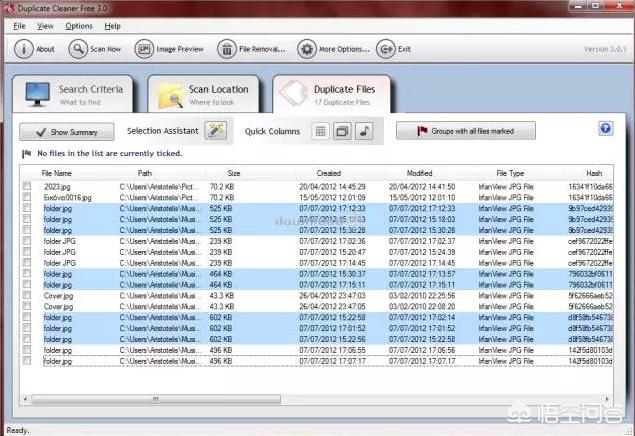Click the scrollbar right arrow

click(607, 399)
